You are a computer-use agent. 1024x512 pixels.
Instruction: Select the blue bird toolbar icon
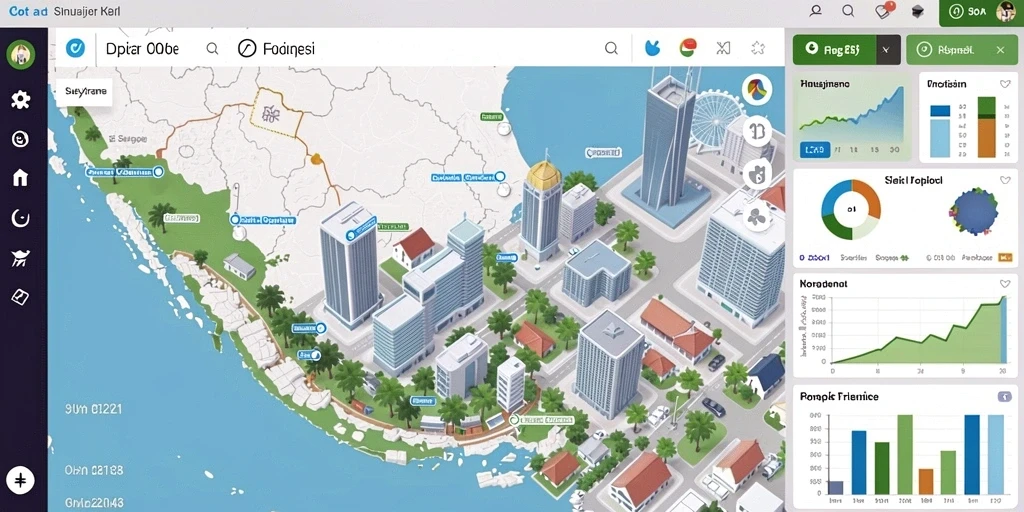coord(652,48)
